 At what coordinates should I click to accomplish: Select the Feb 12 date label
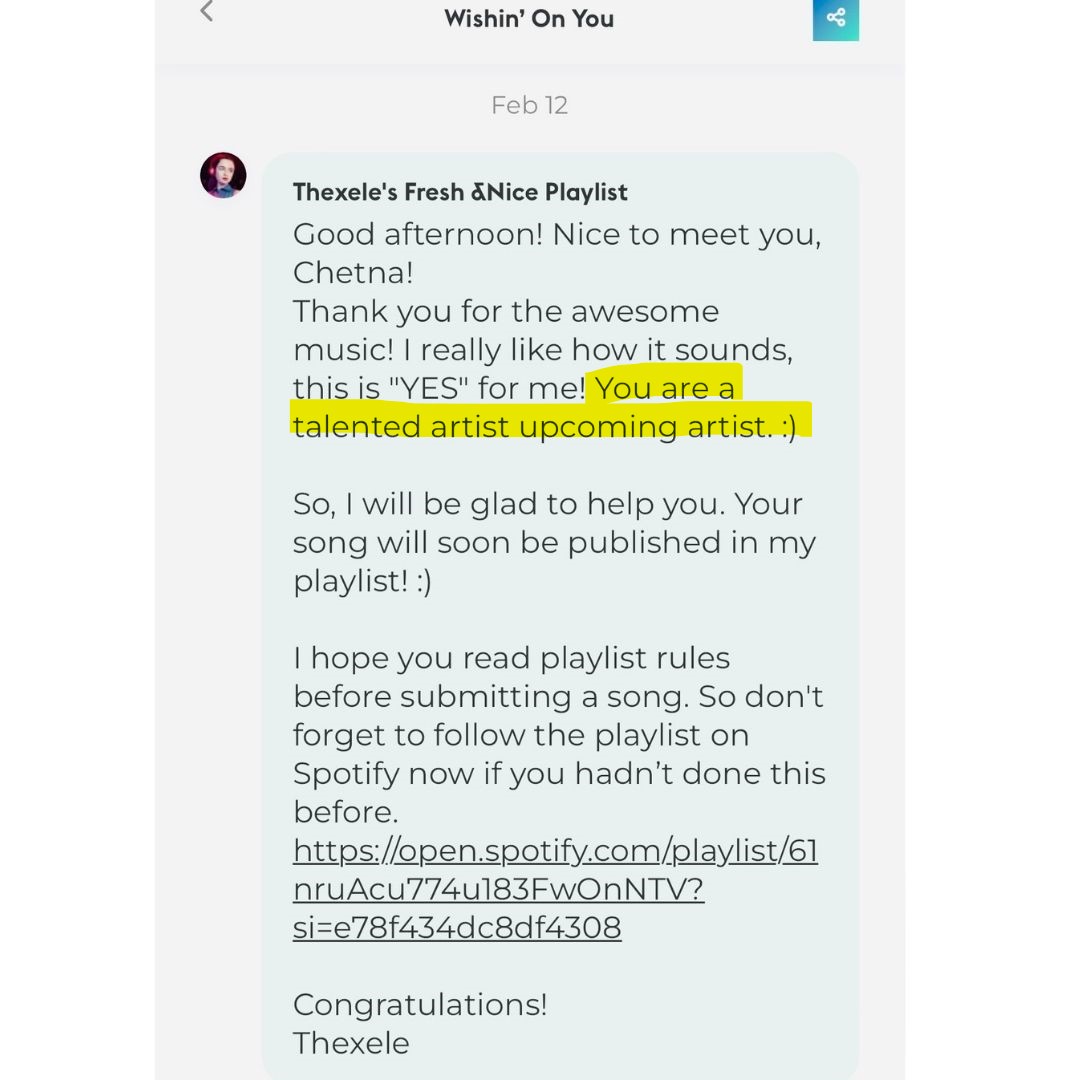(529, 105)
